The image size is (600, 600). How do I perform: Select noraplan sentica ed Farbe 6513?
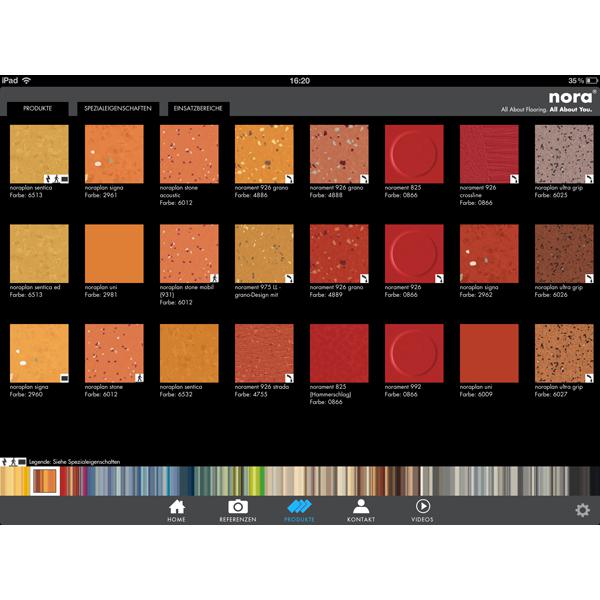39,254
